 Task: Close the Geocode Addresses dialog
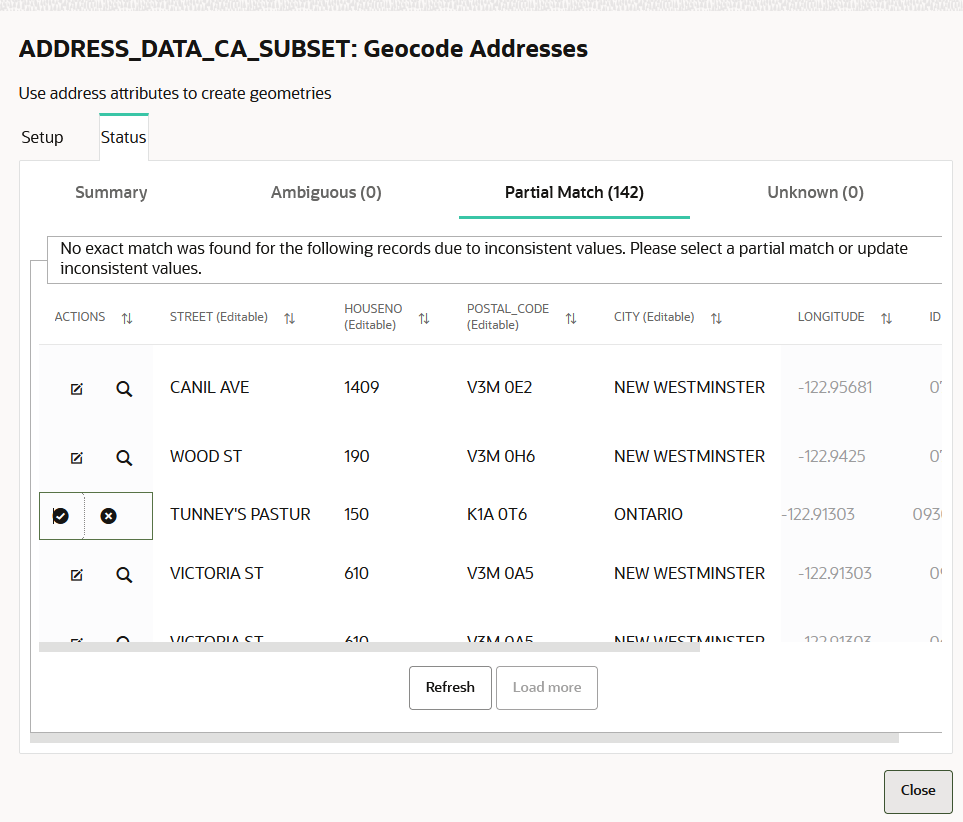point(917,791)
